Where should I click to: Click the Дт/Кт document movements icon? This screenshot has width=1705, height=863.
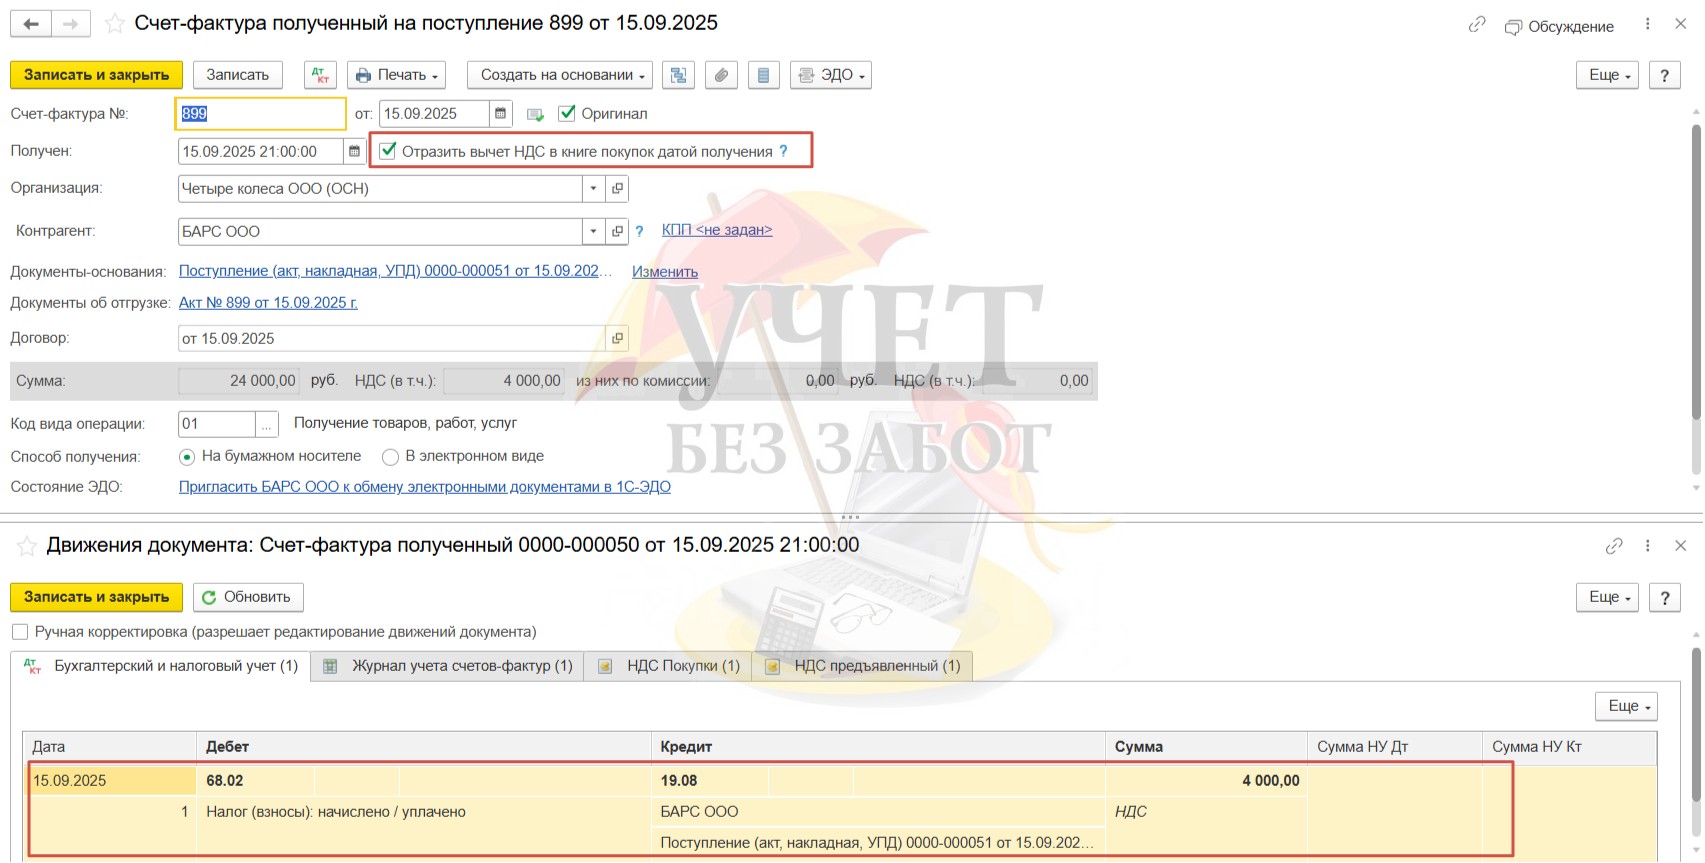pos(320,75)
